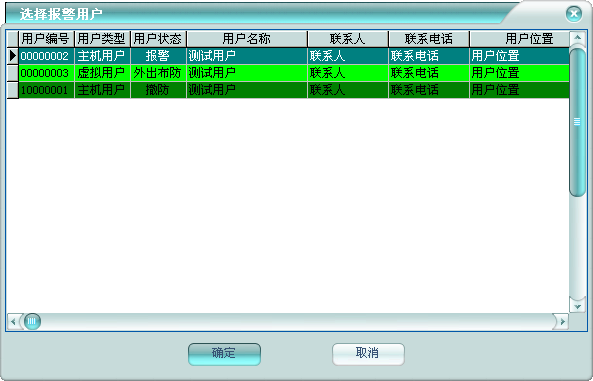
Task: Select the row header of user 10000001
Action: coord(13,90)
